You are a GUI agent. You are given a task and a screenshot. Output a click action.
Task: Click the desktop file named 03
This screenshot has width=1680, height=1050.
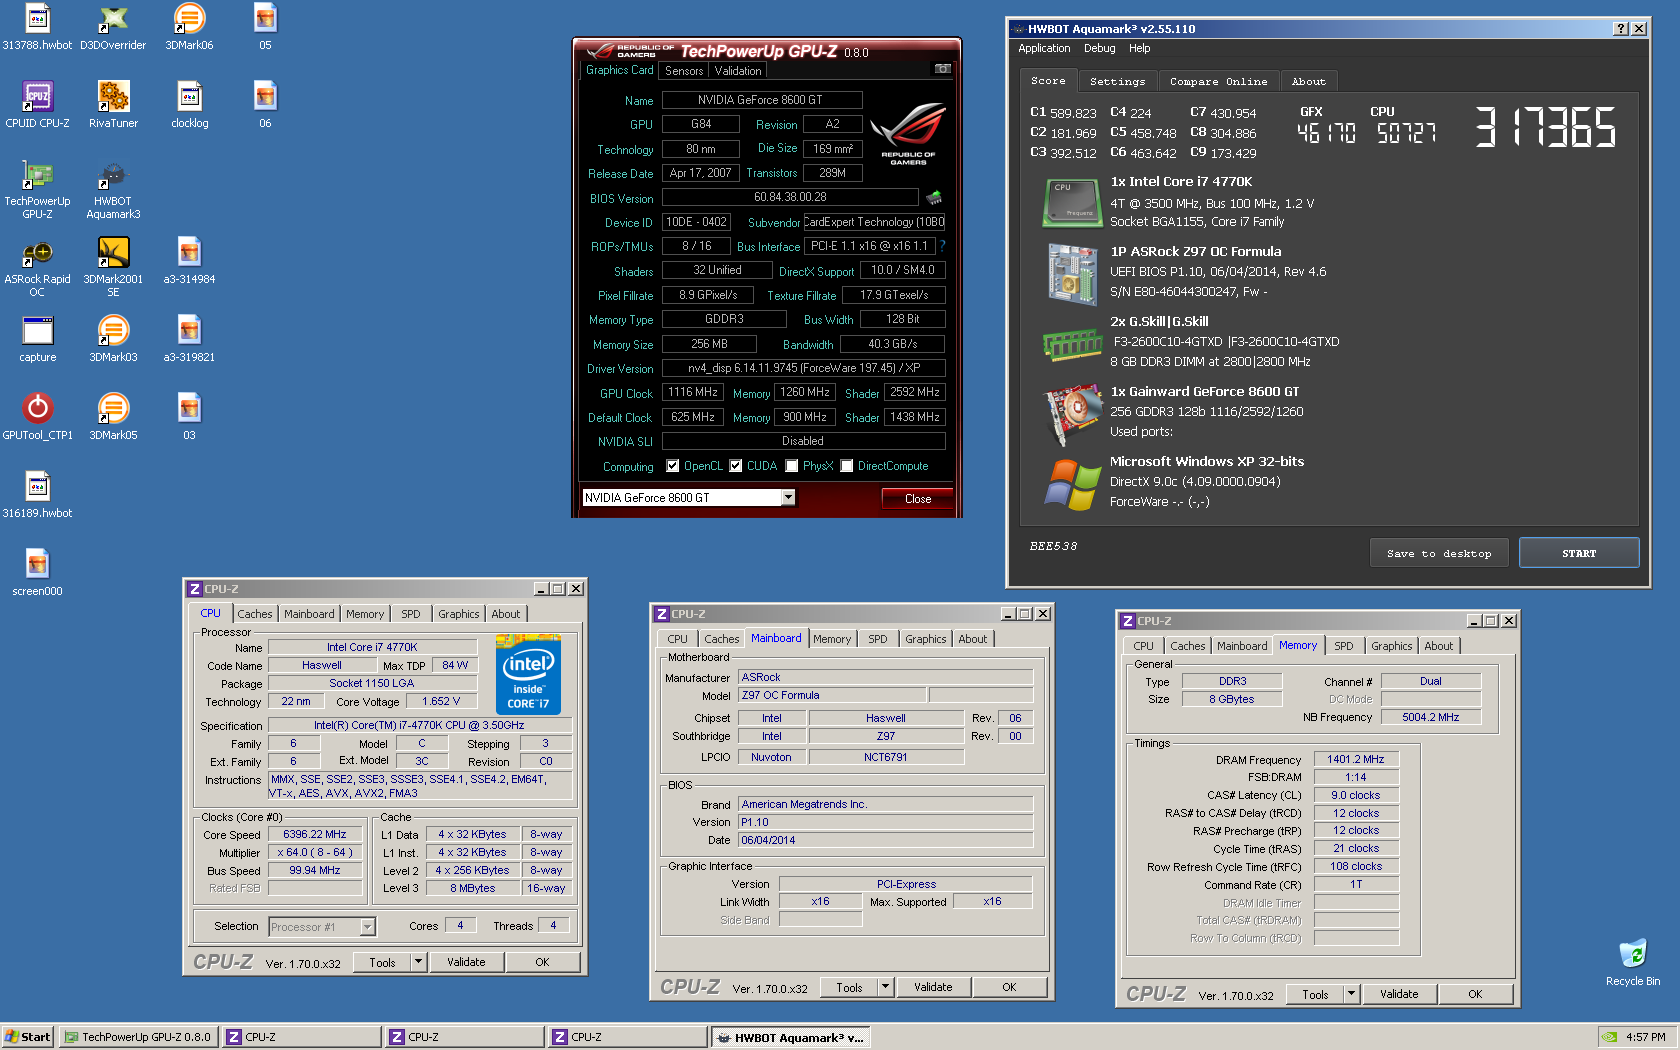click(x=189, y=417)
